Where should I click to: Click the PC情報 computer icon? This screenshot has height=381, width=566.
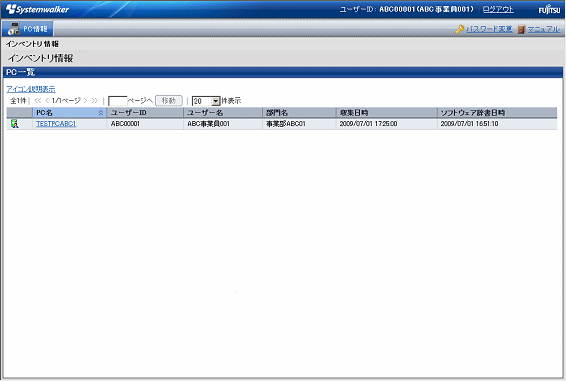(x=14, y=29)
